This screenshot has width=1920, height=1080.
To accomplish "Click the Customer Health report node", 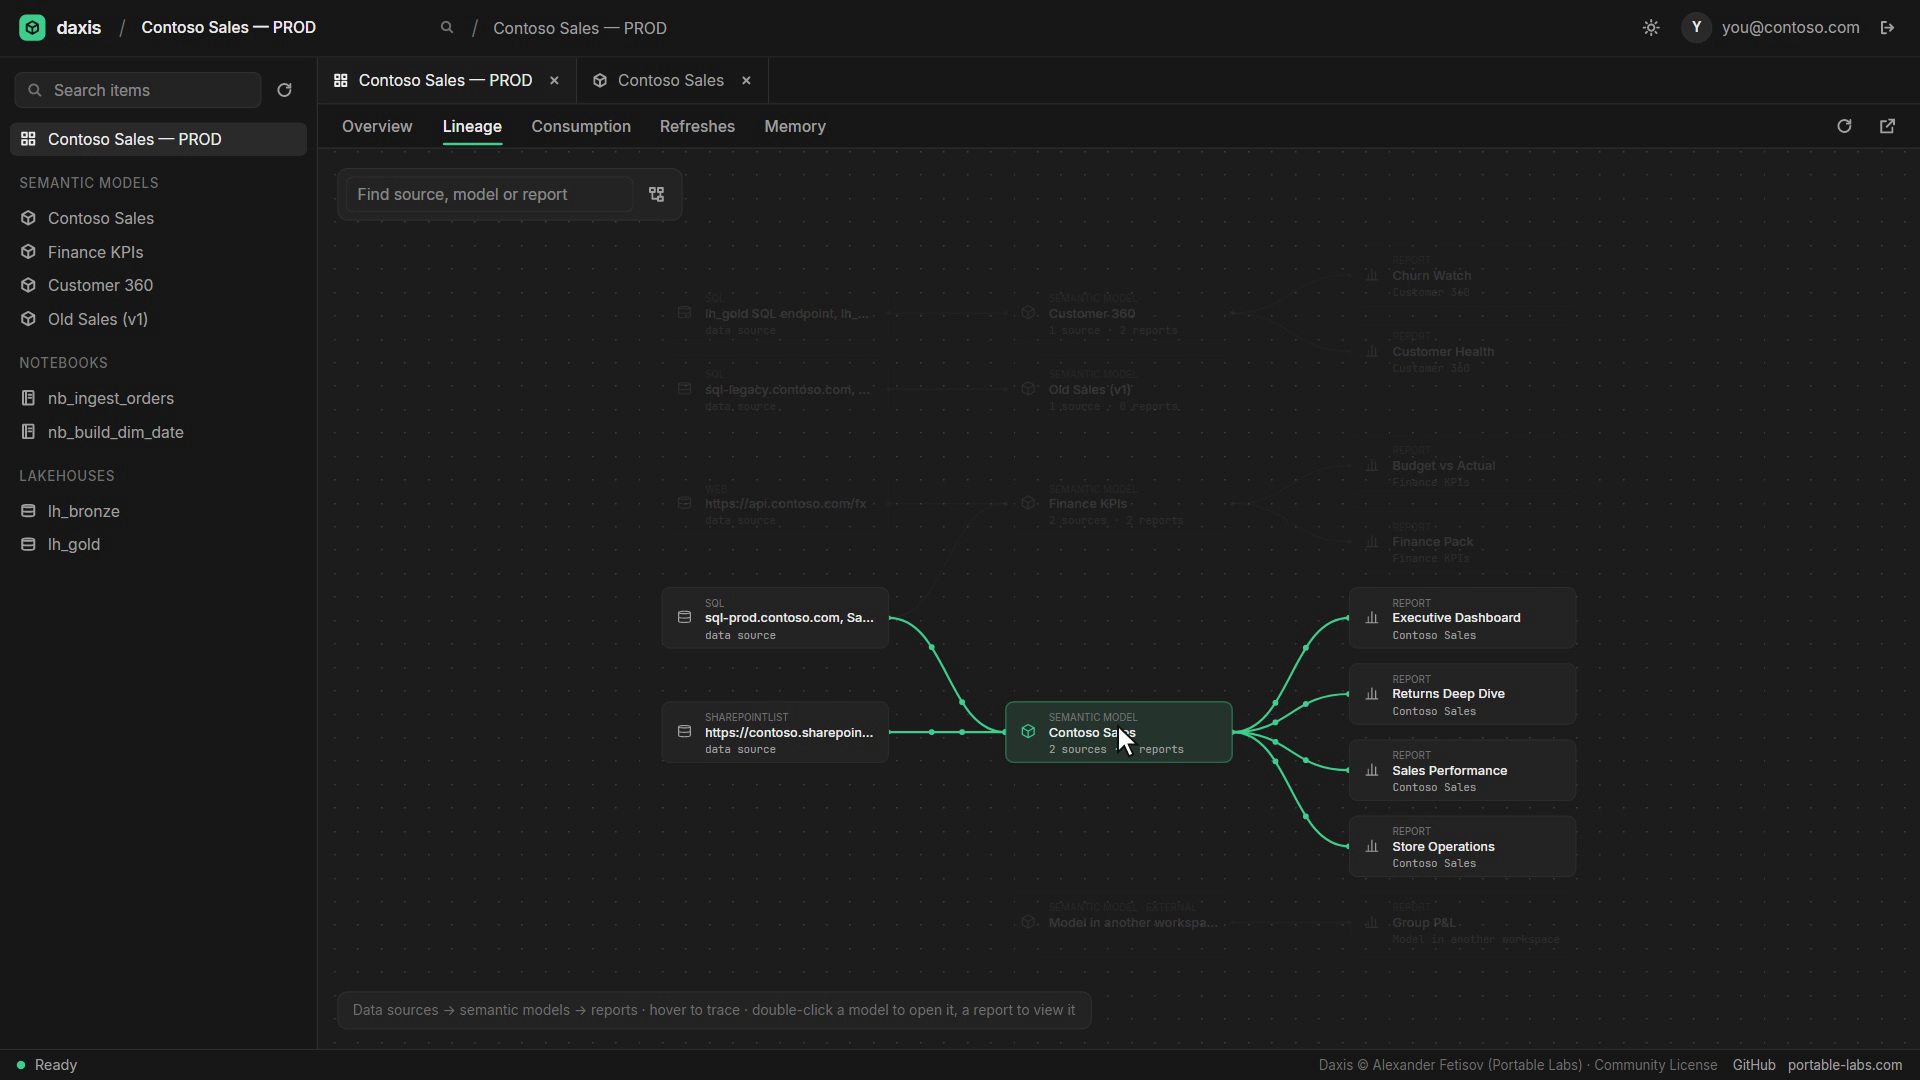I will 1463,351.
